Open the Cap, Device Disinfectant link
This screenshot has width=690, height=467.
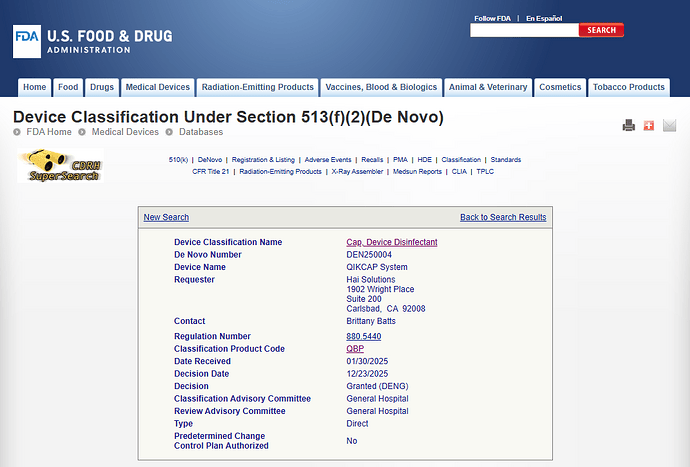(x=391, y=242)
